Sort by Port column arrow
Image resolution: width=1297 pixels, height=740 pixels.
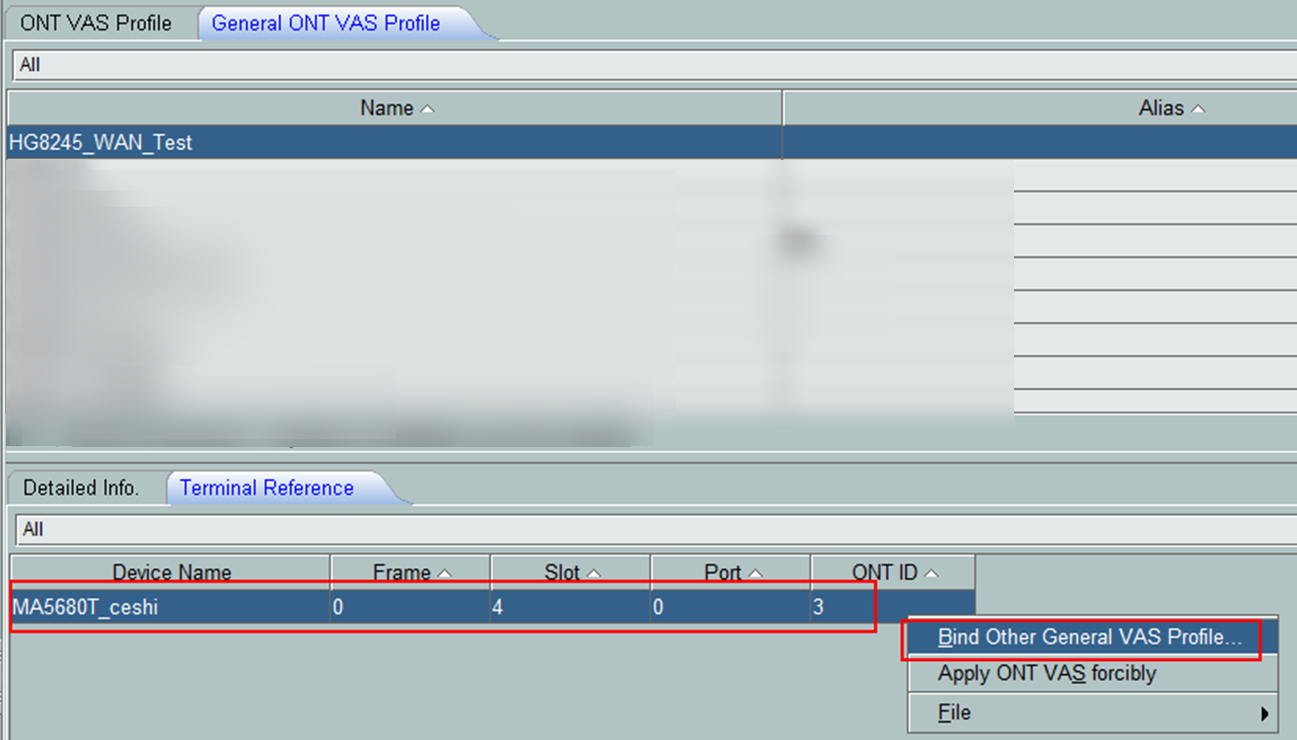point(755,574)
